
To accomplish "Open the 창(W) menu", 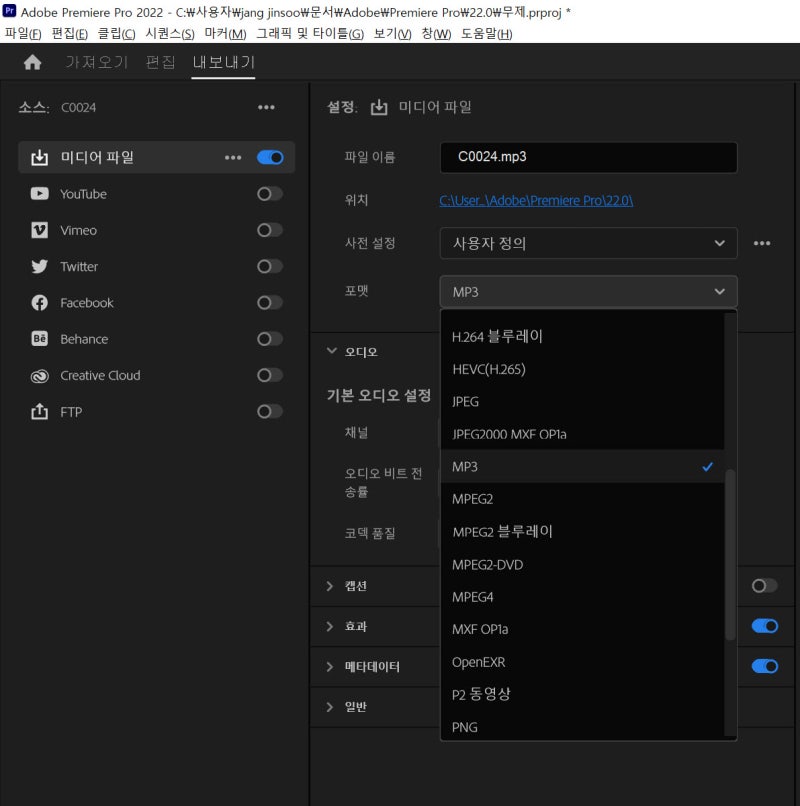I will [x=436, y=34].
